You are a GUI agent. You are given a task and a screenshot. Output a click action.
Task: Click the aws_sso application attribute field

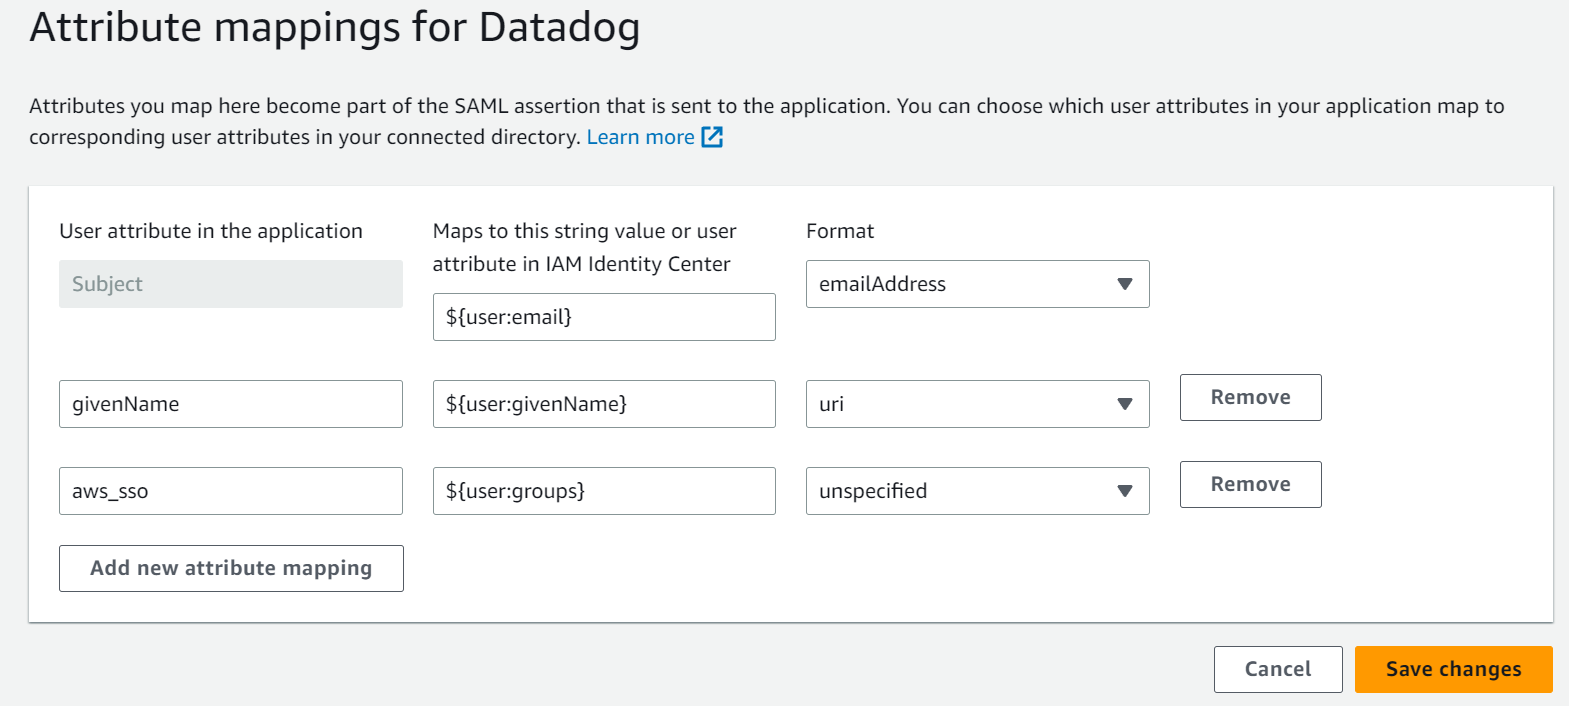coord(230,491)
